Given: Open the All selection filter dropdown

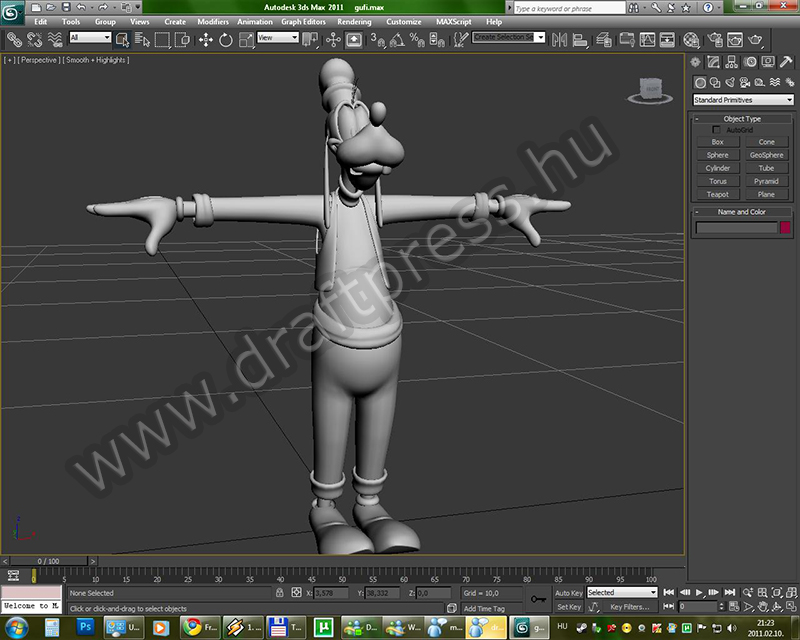Looking at the screenshot, I should click(90, 37).
